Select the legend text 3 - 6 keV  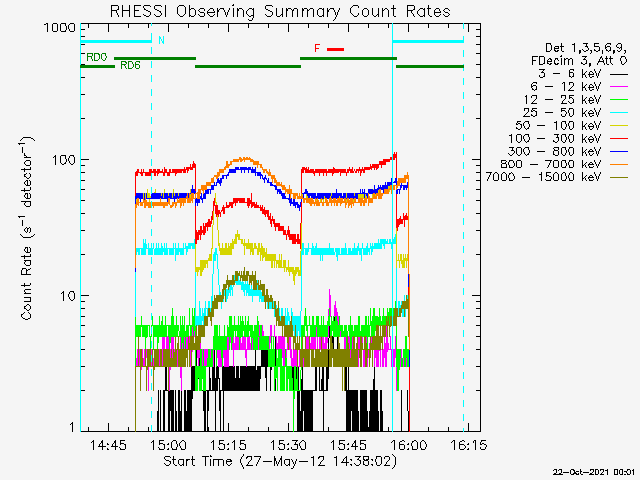pos(569,74)
